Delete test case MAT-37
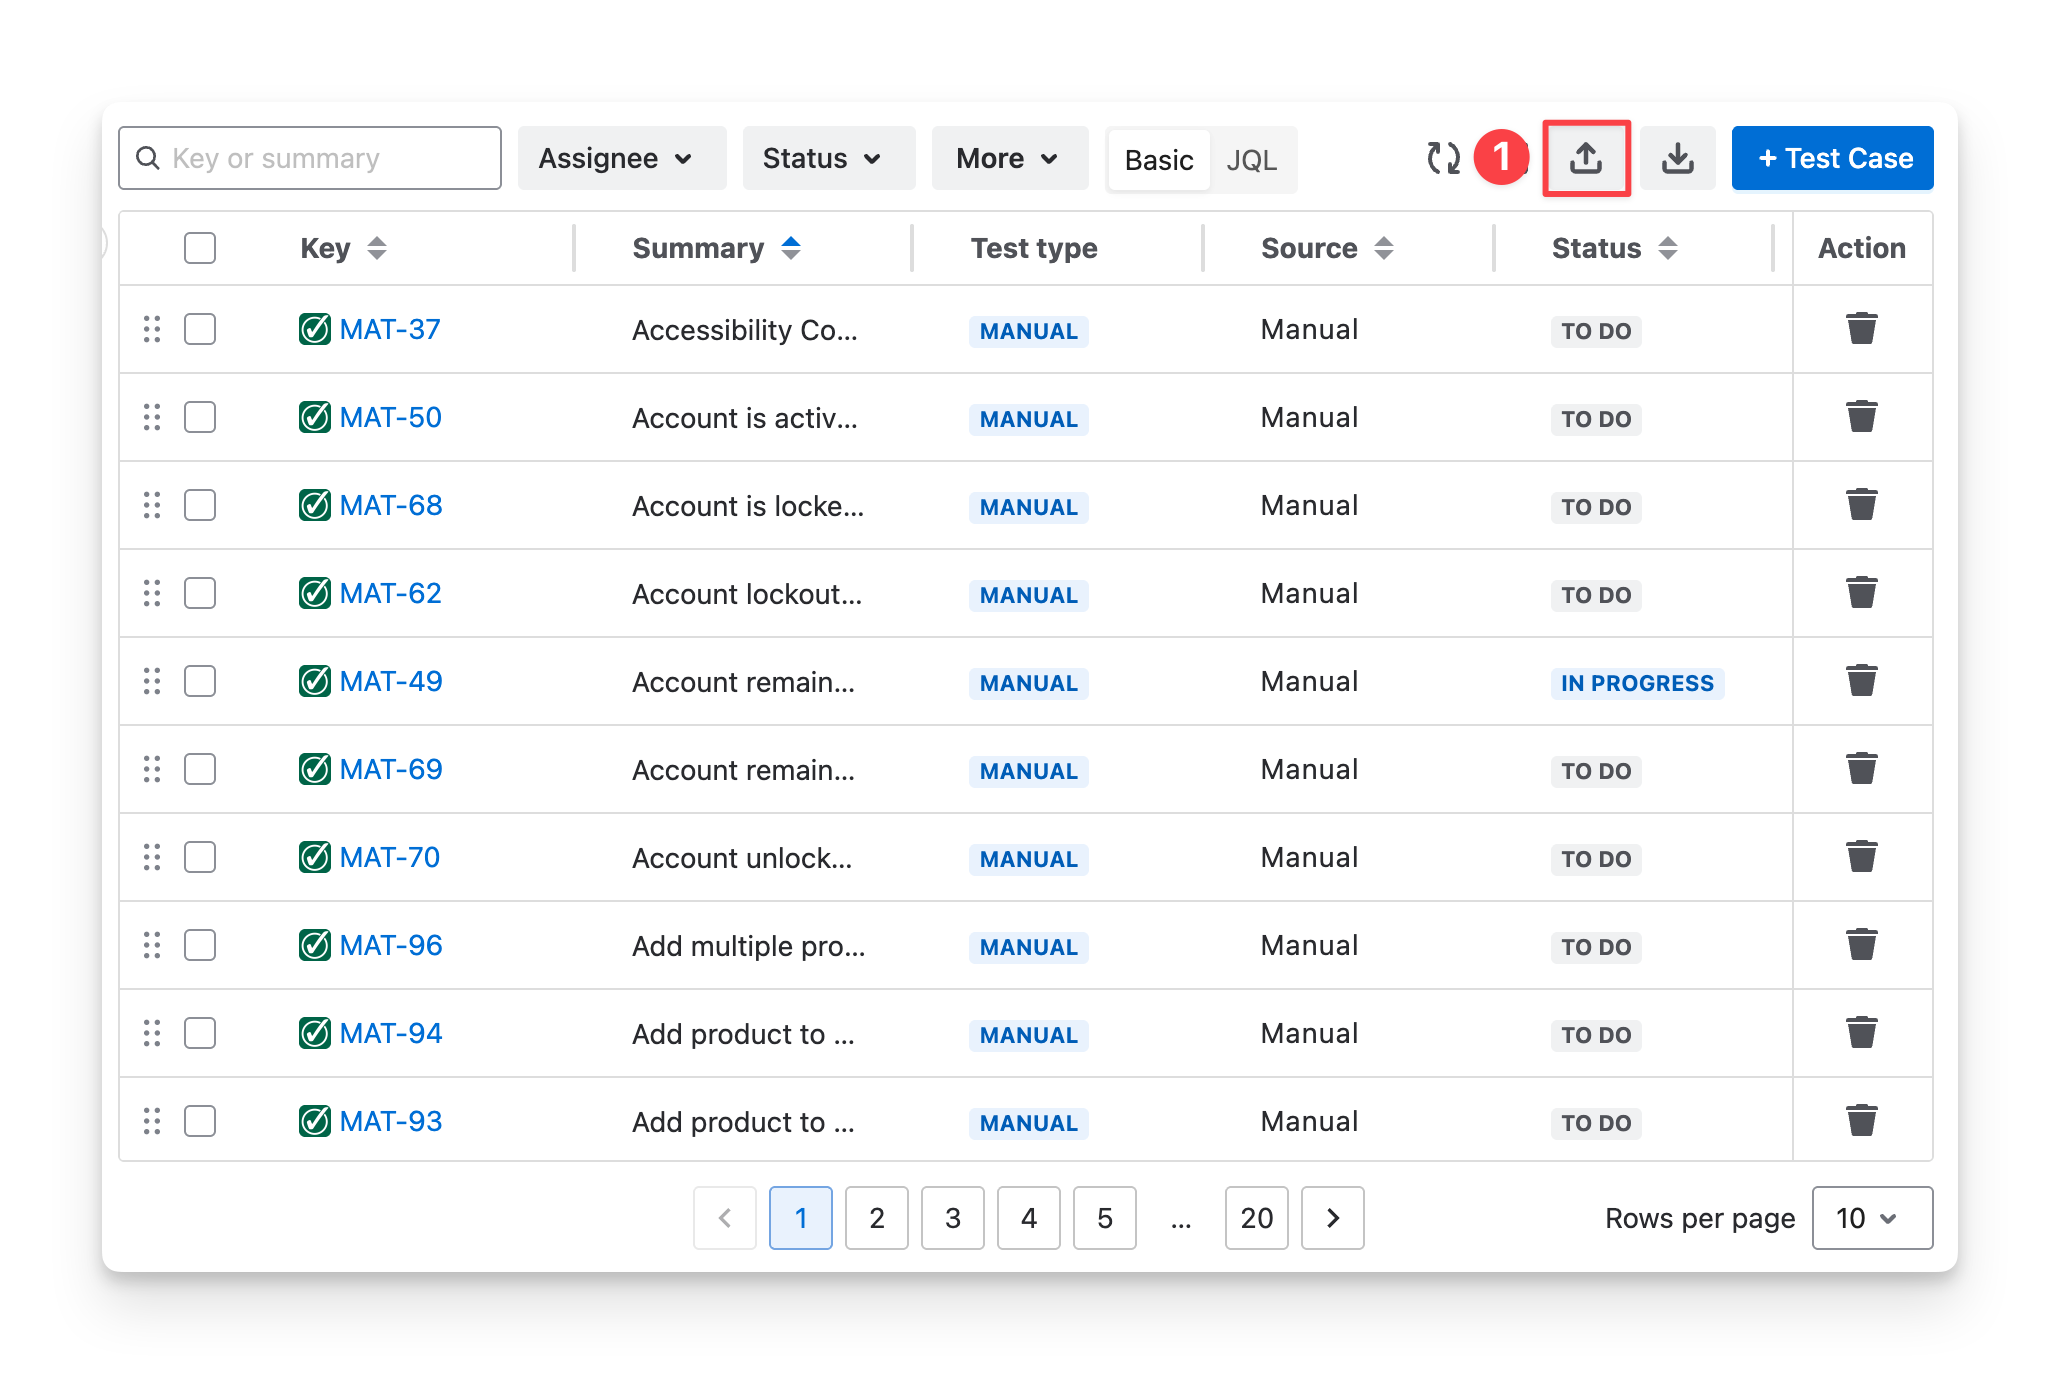The width and height of the screenshot is (2060, 1374). coord(1861,328)
